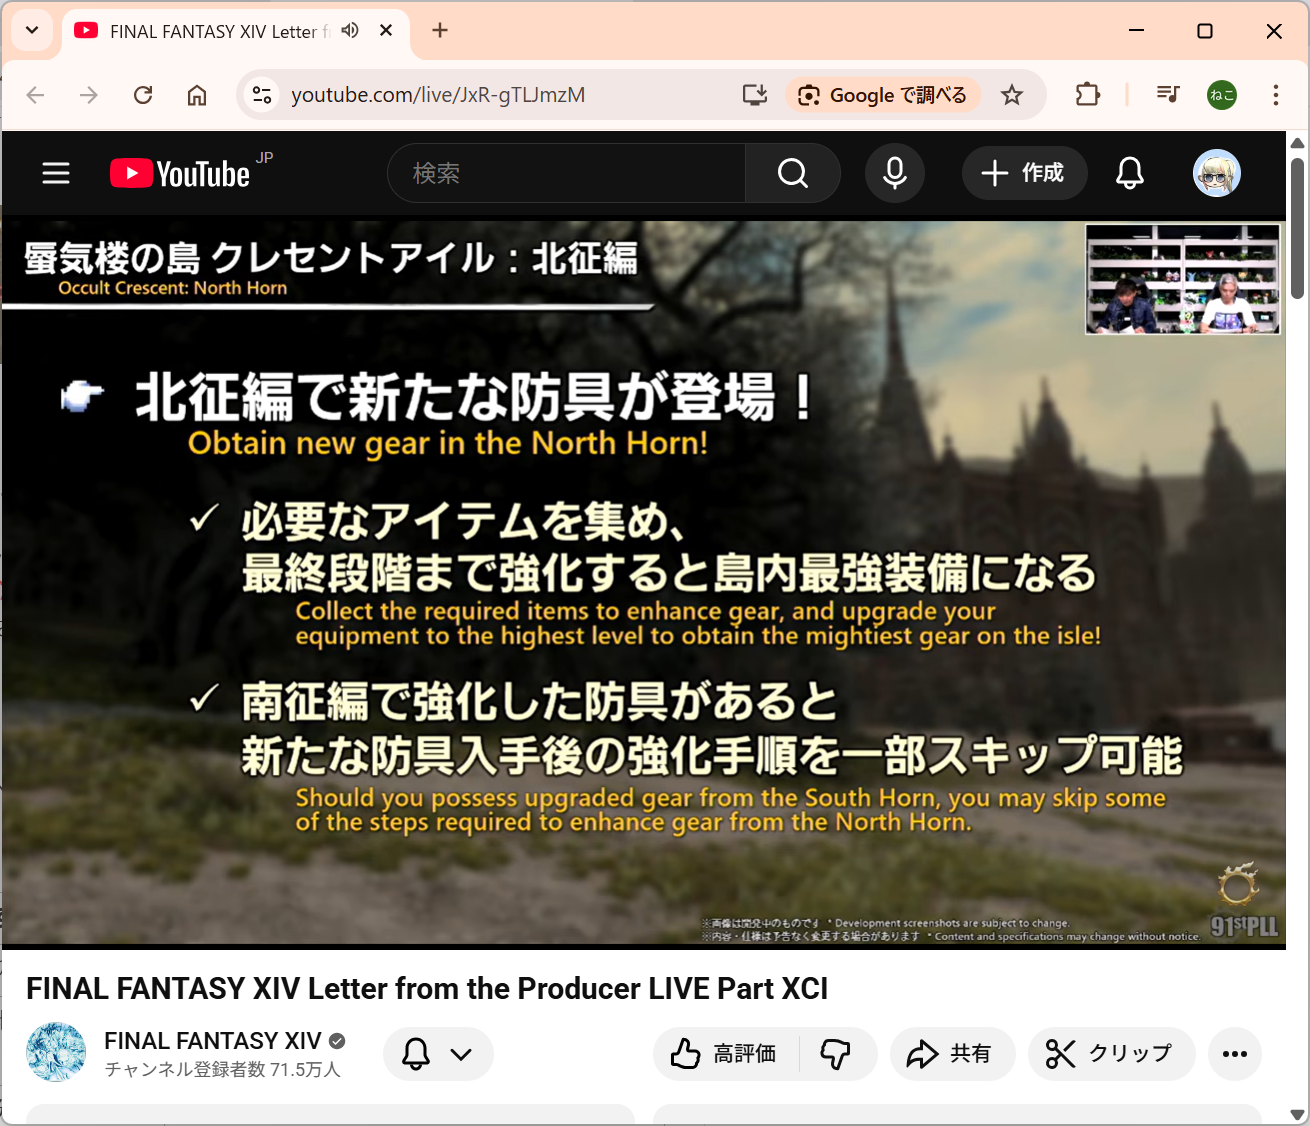
Task: Open the media control icon in toolbar
Action: 1167,95
